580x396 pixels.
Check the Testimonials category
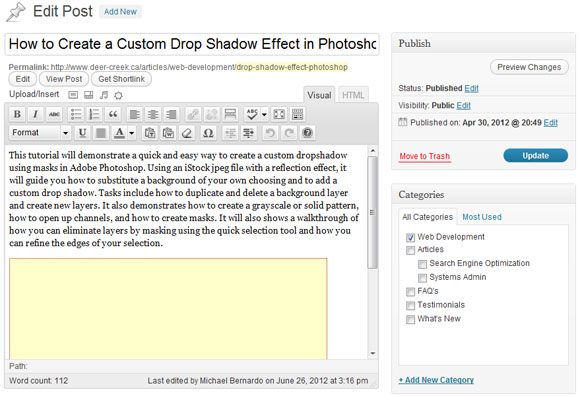411,305
